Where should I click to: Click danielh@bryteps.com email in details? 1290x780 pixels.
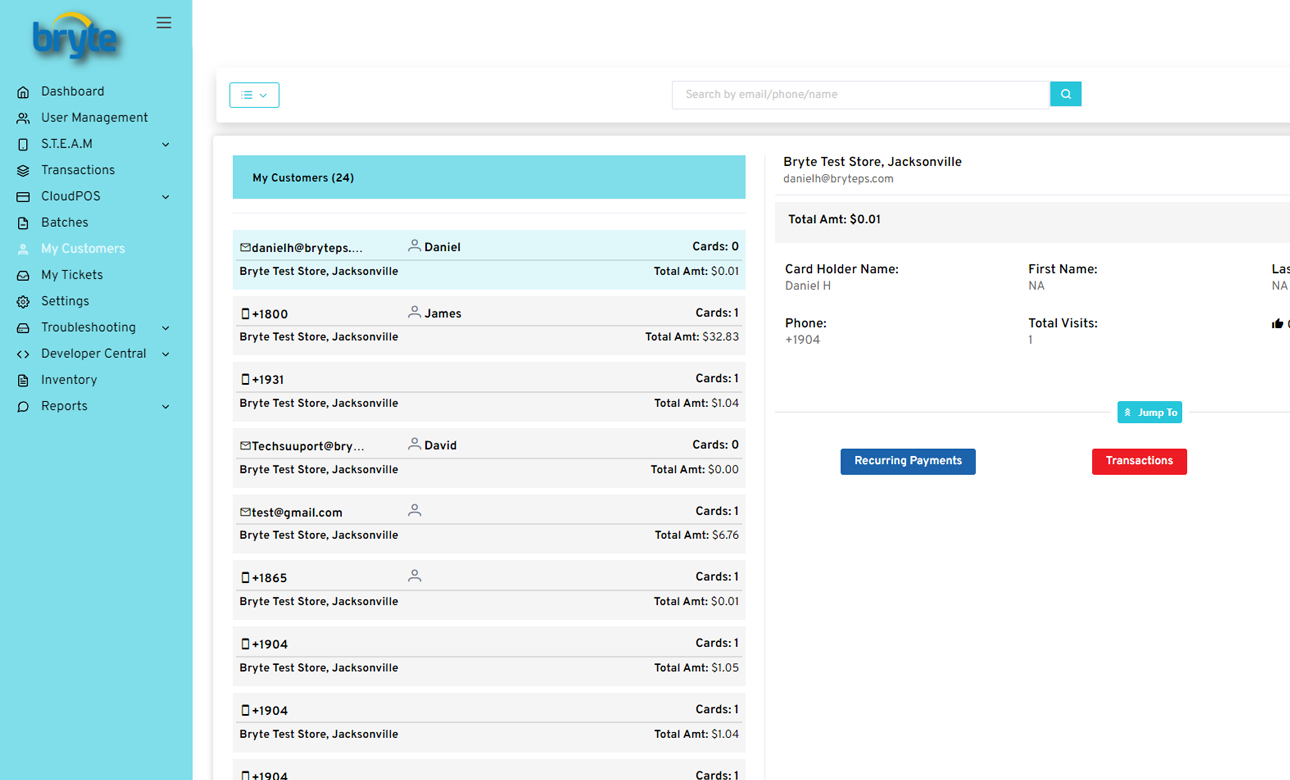point(838,179)
